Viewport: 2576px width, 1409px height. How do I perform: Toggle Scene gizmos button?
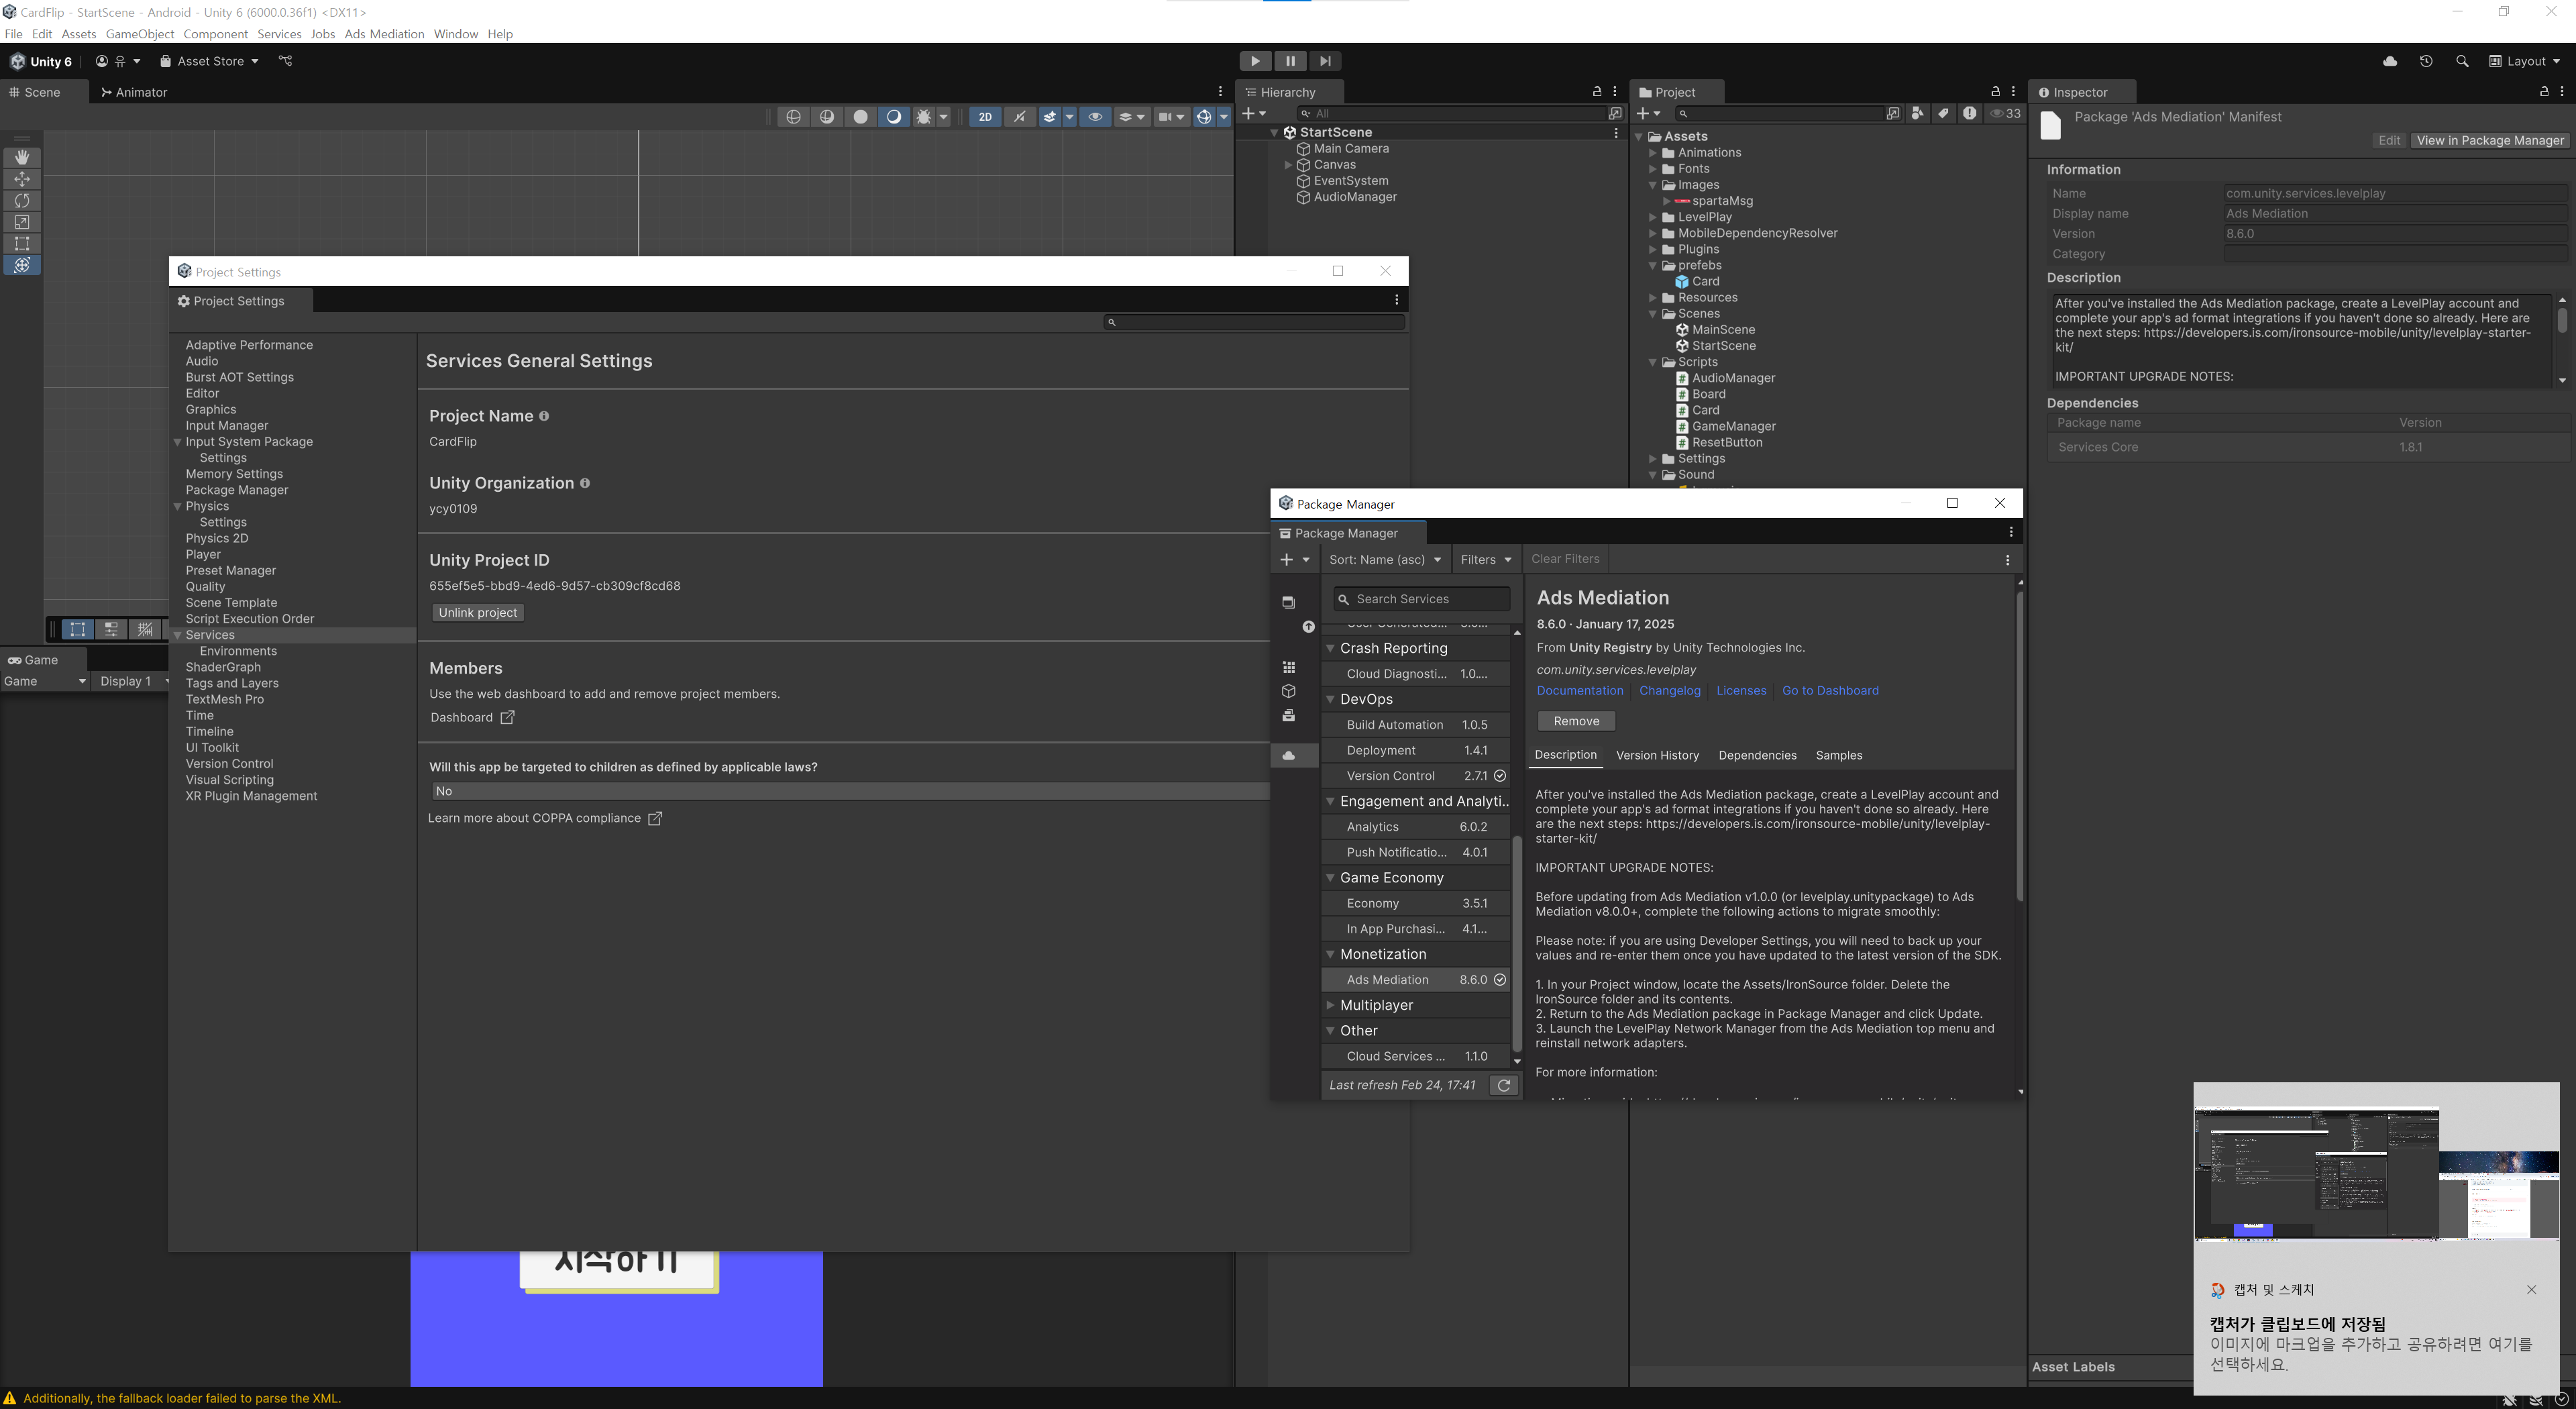click(1204, 117)
